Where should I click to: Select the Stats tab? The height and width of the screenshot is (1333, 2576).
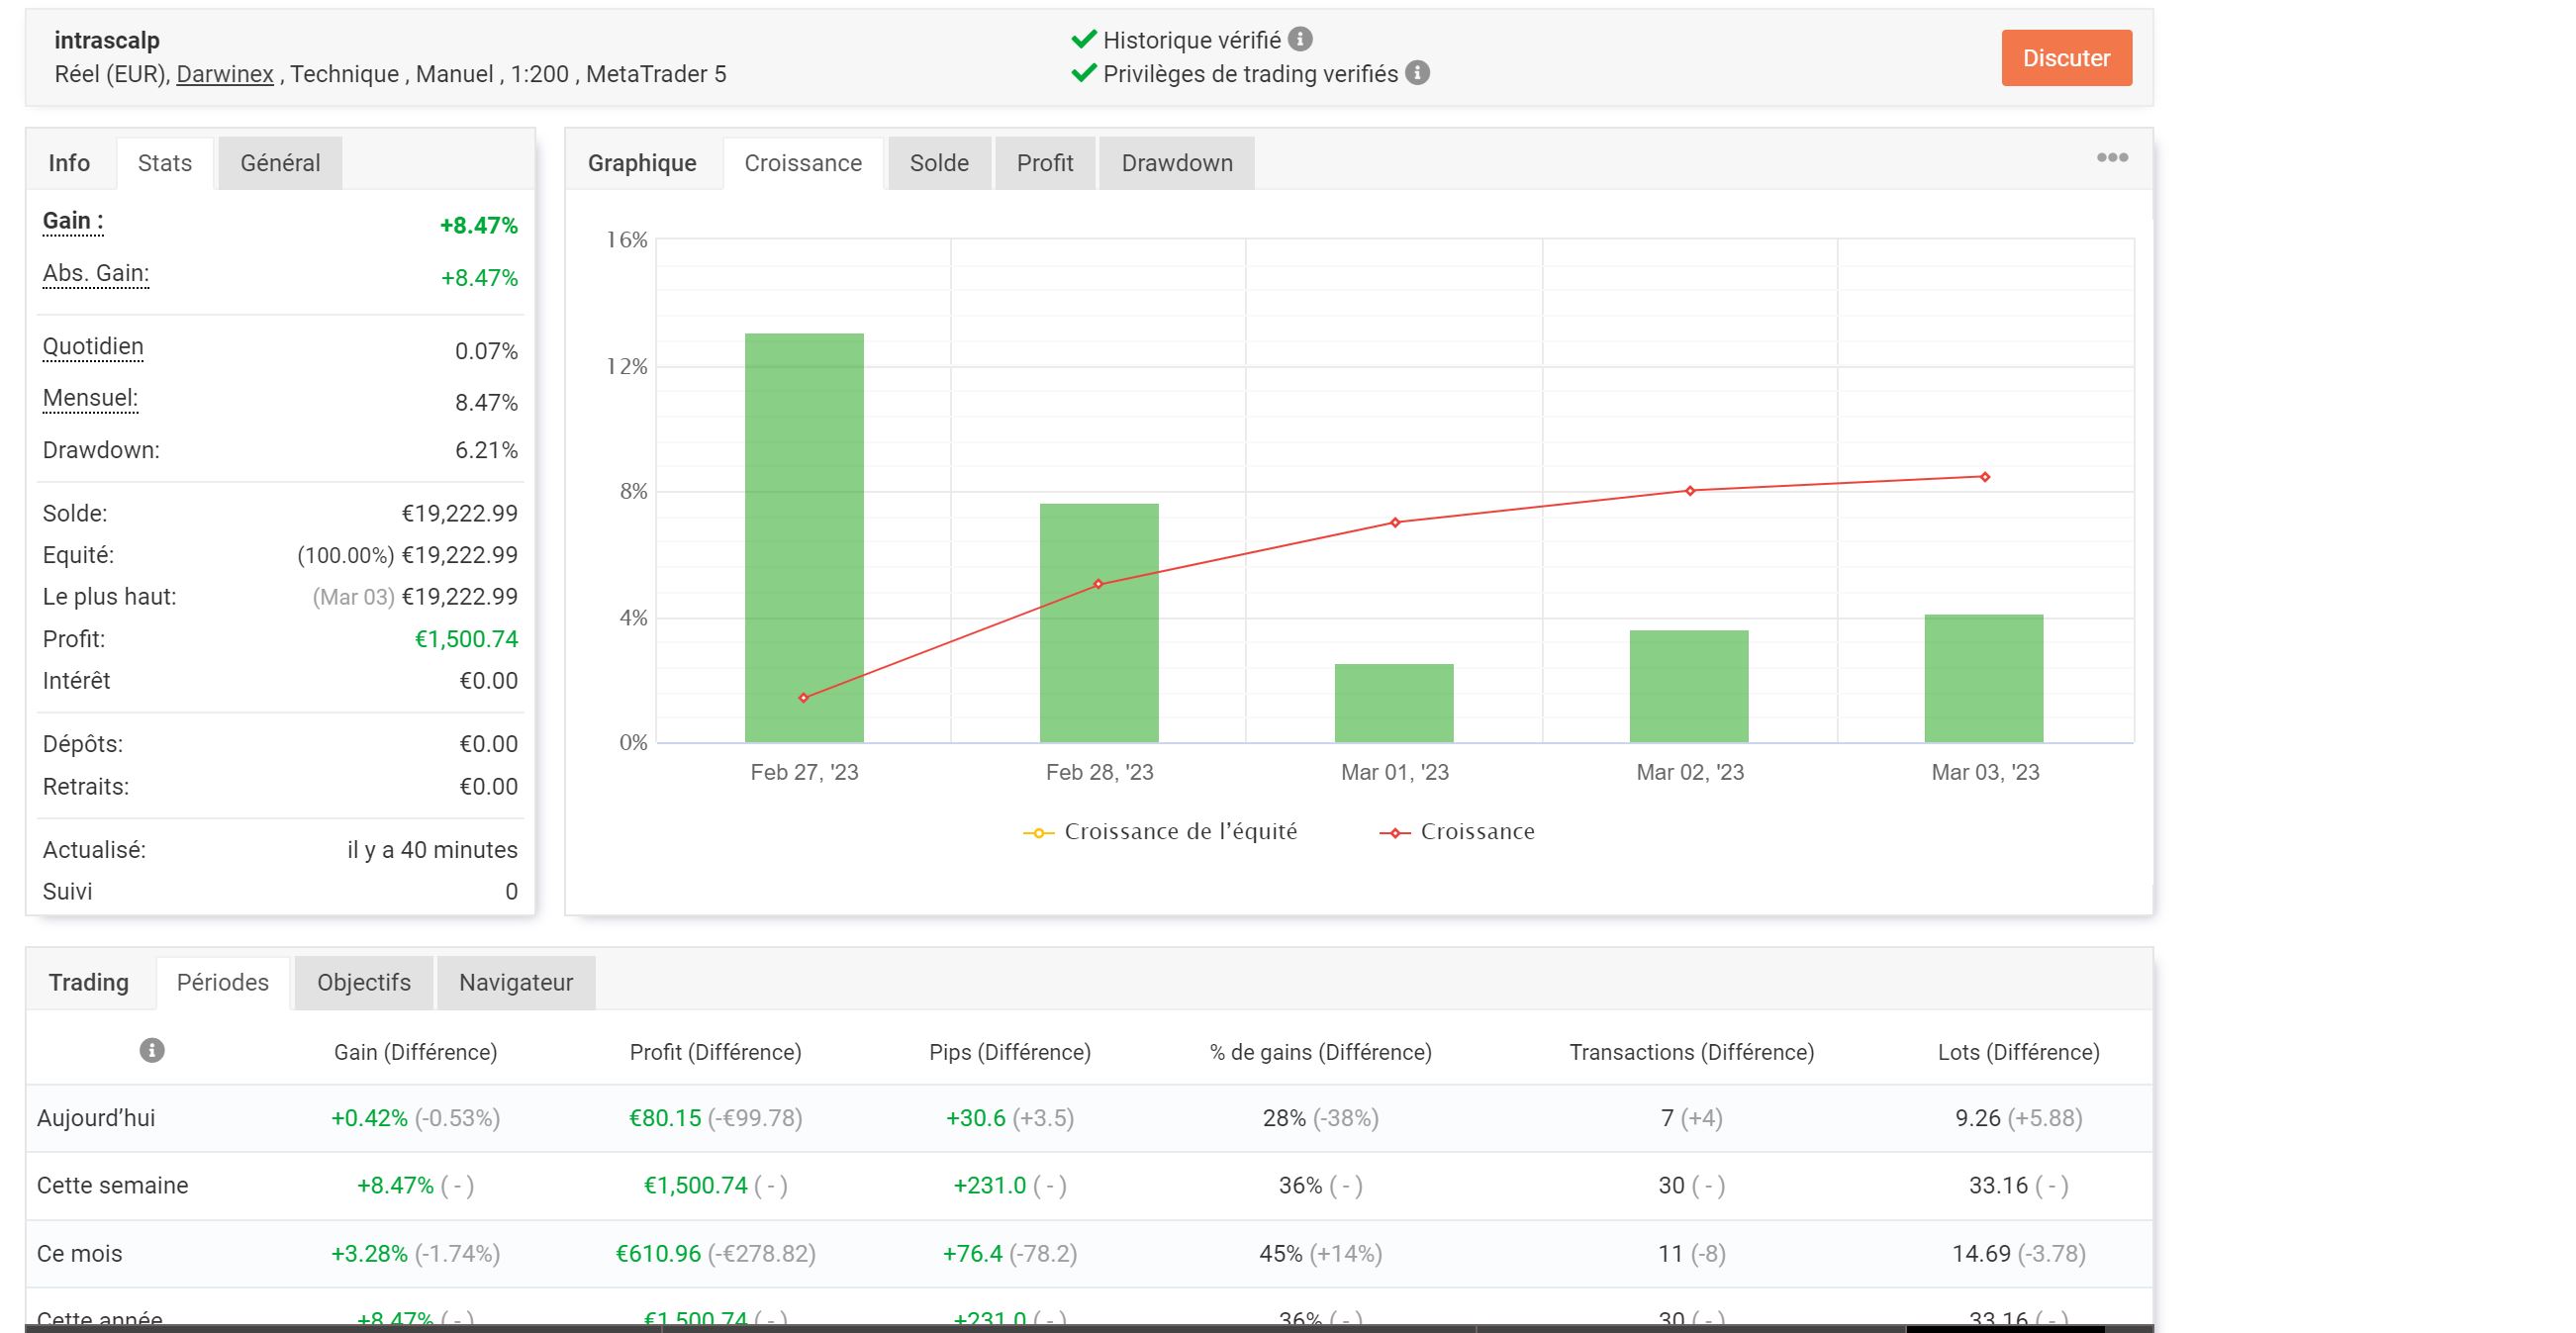[164, 163]
